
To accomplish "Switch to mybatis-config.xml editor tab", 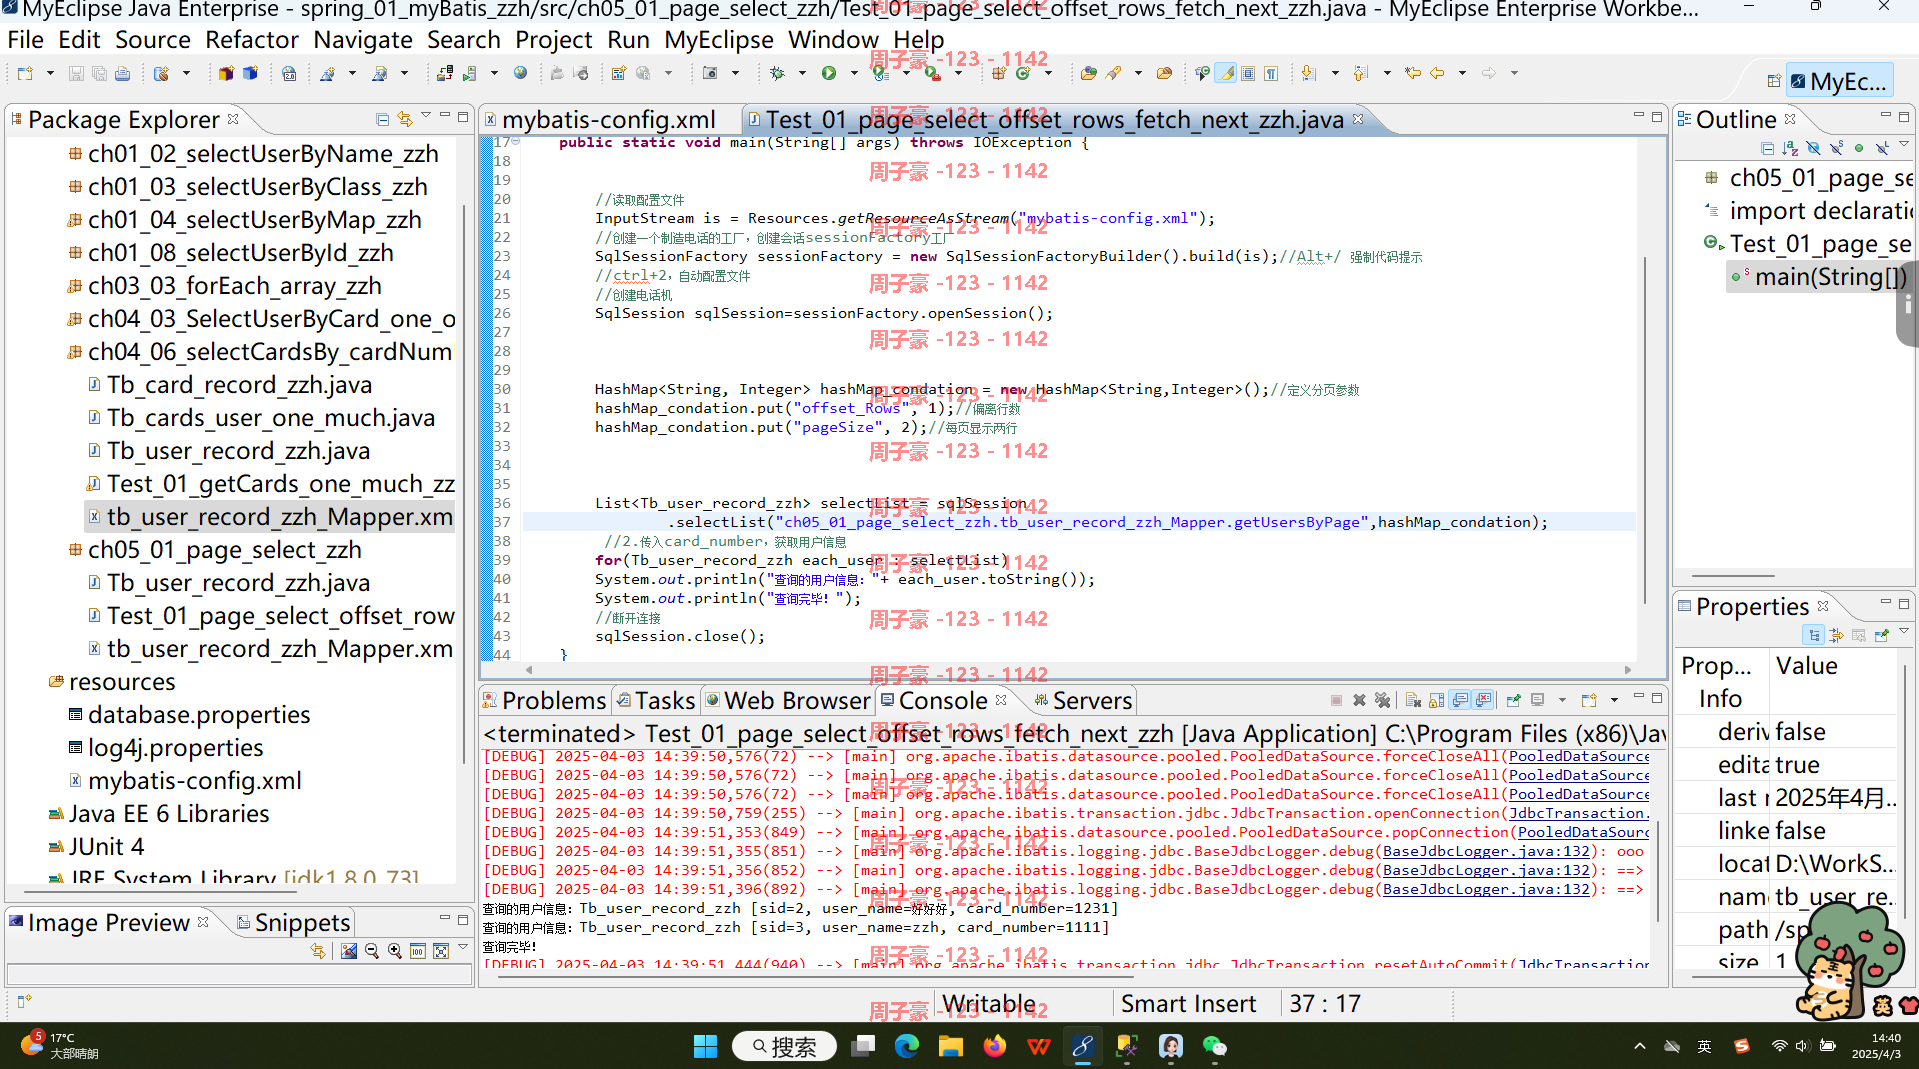I will [608, 120].
